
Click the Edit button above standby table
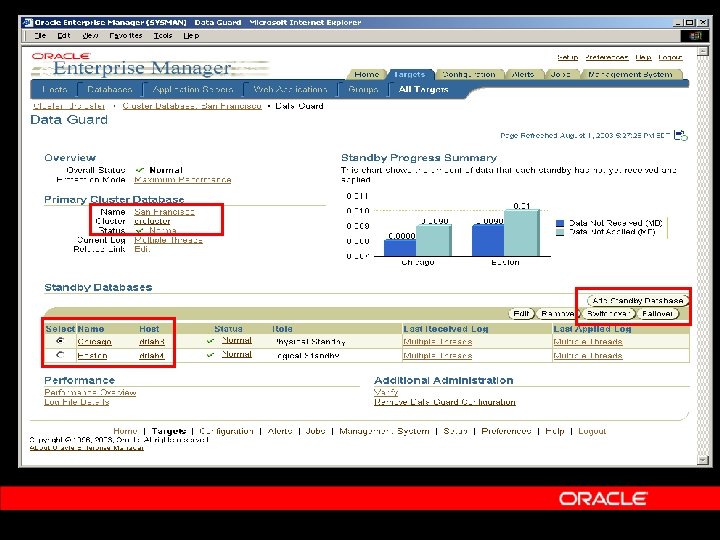tap(521, 314)
